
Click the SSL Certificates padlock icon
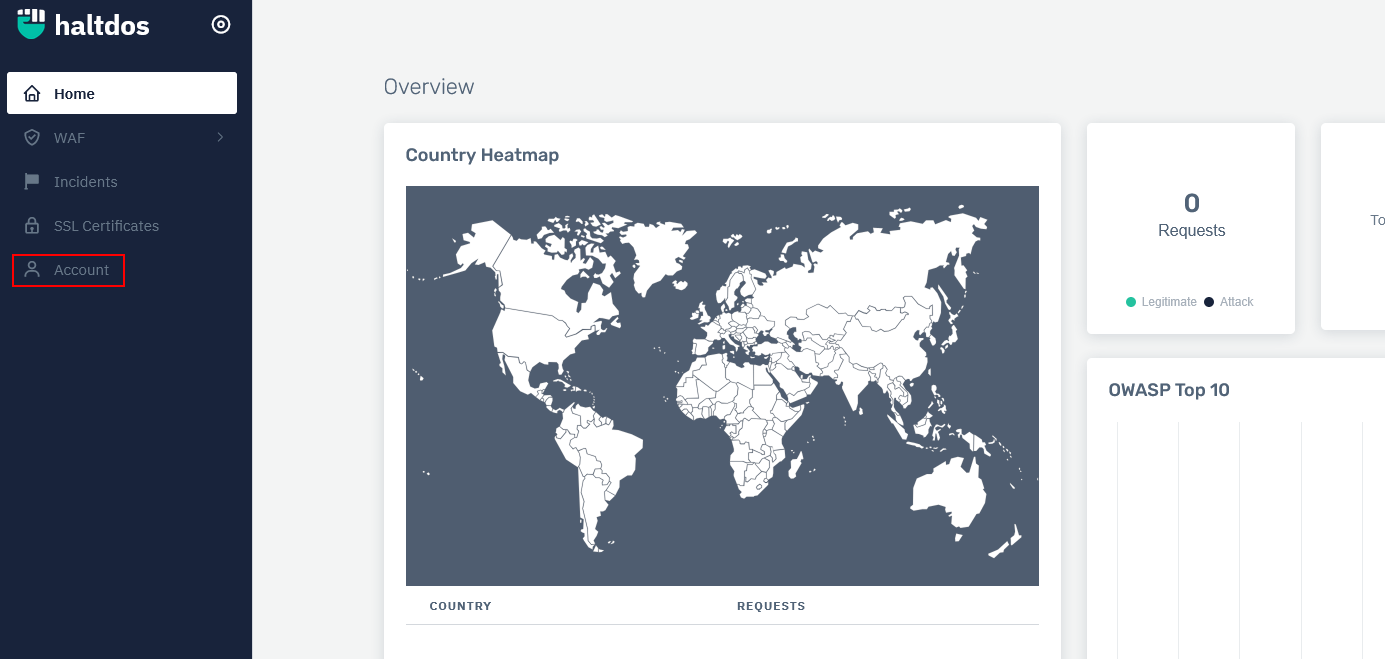tap(32, 226)
